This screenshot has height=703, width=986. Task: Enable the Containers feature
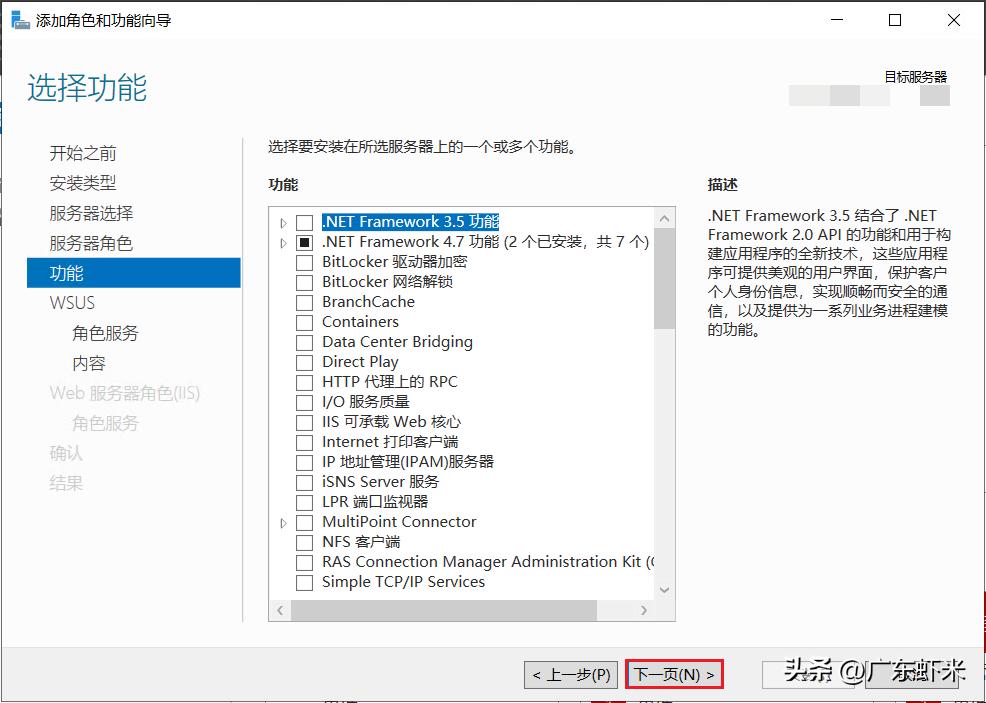(304, 322)
